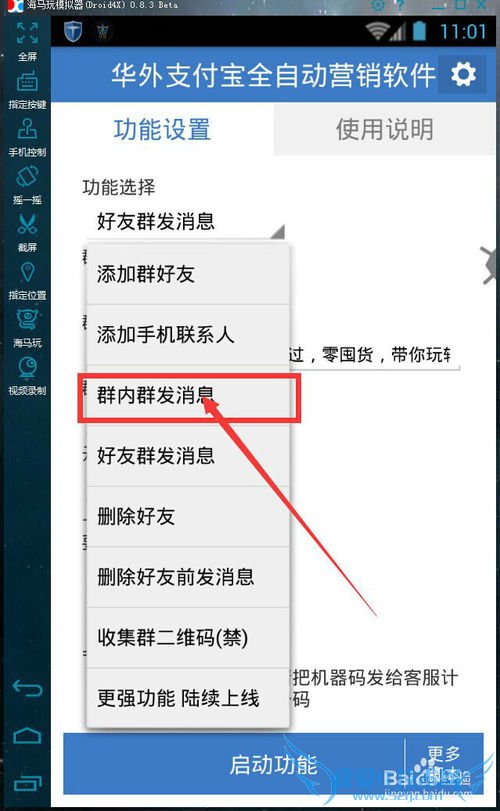The image size is (500, 811).
Task: Pick 删除好友 option in dropdown
Action: coord(188,517)
